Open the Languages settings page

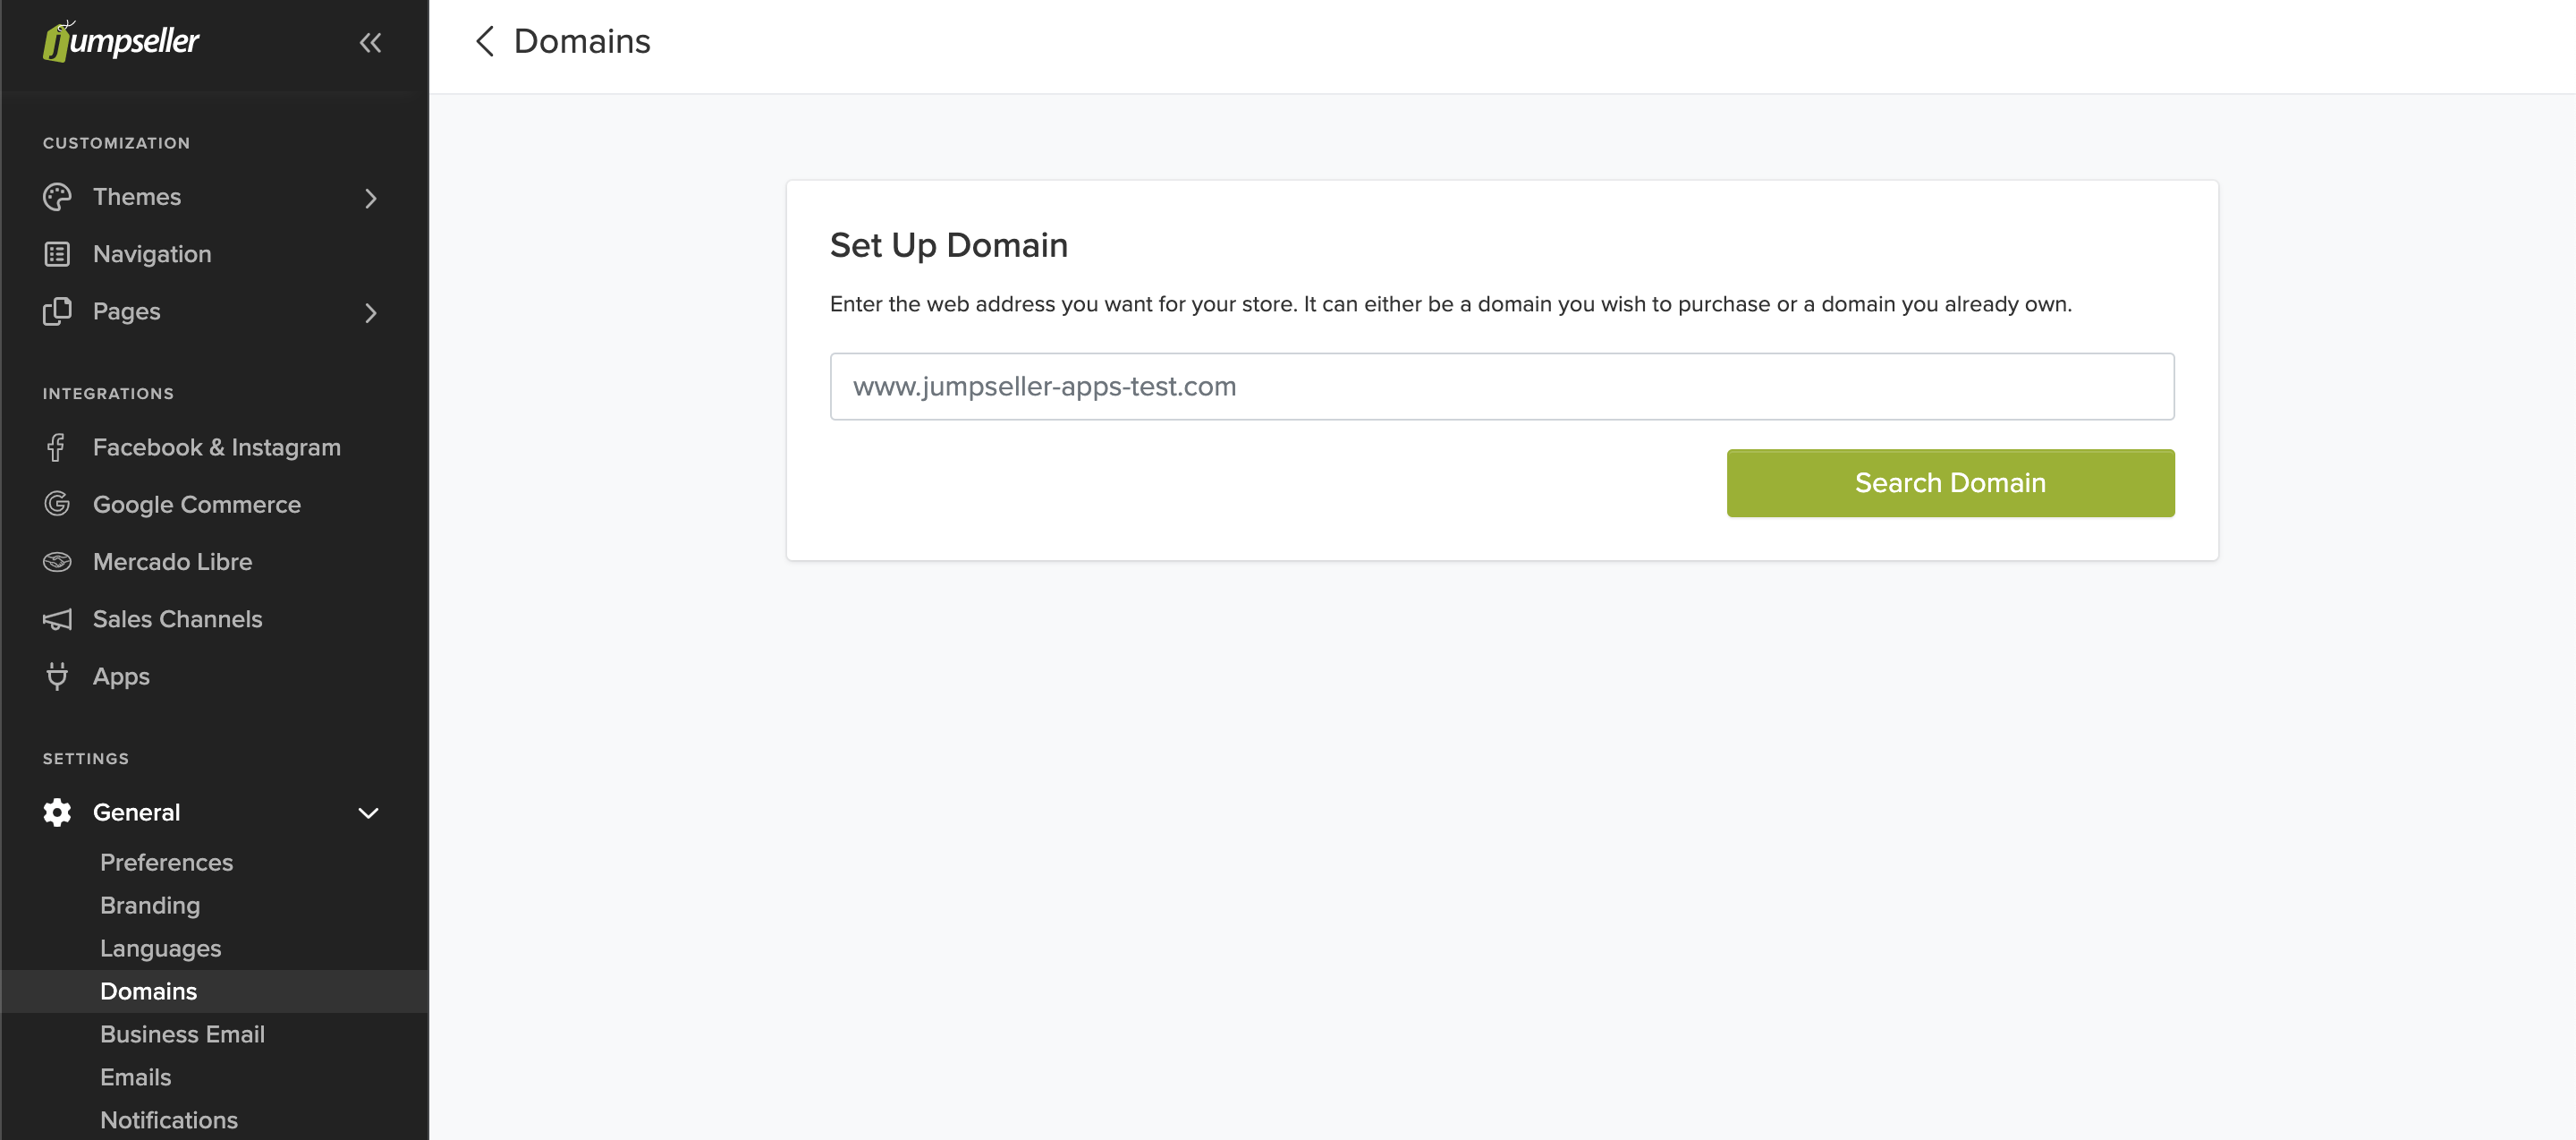[x=160, y=948]
